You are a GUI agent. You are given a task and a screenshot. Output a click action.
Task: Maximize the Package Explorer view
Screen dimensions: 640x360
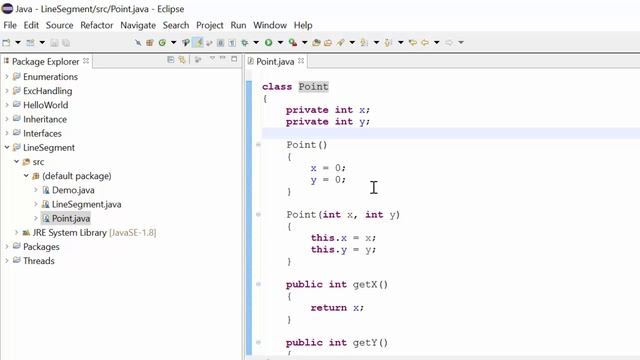click(x=234, y=59)
